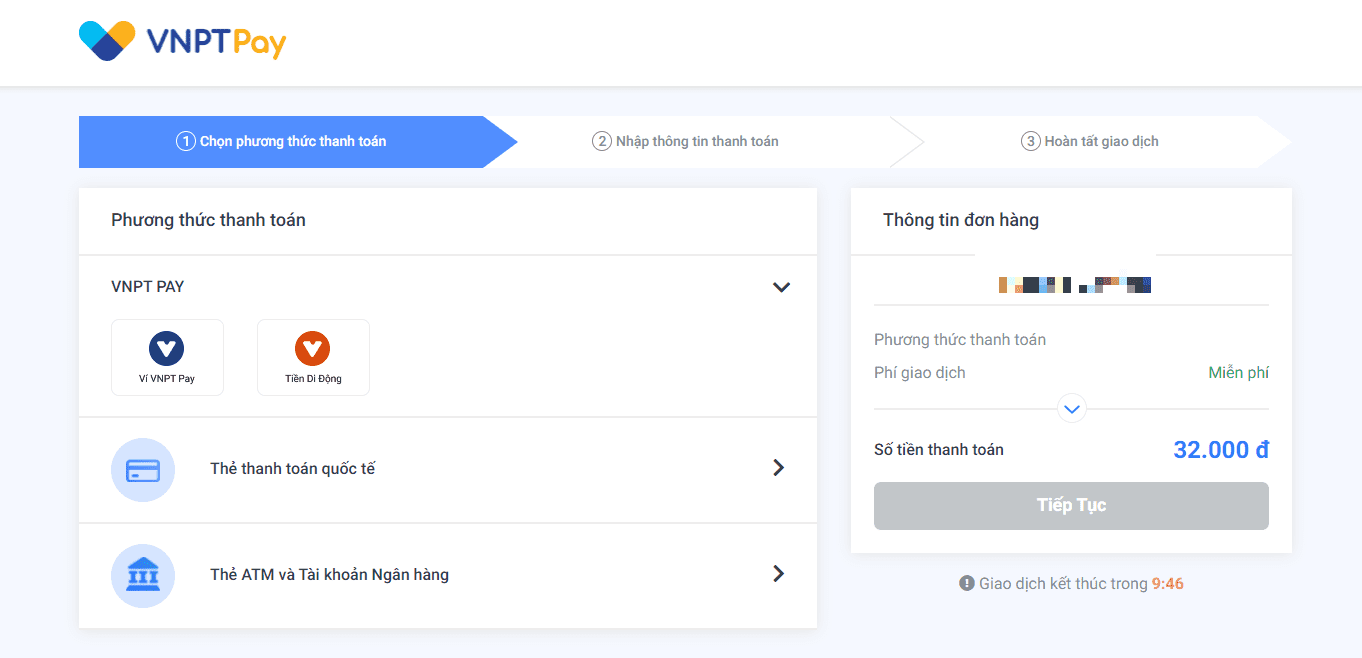The height and width of the screenshot is (658, 1362).
Task: Go to step 3 Hoàn tất giao dịch
Action: click(x=1090, y=141)
